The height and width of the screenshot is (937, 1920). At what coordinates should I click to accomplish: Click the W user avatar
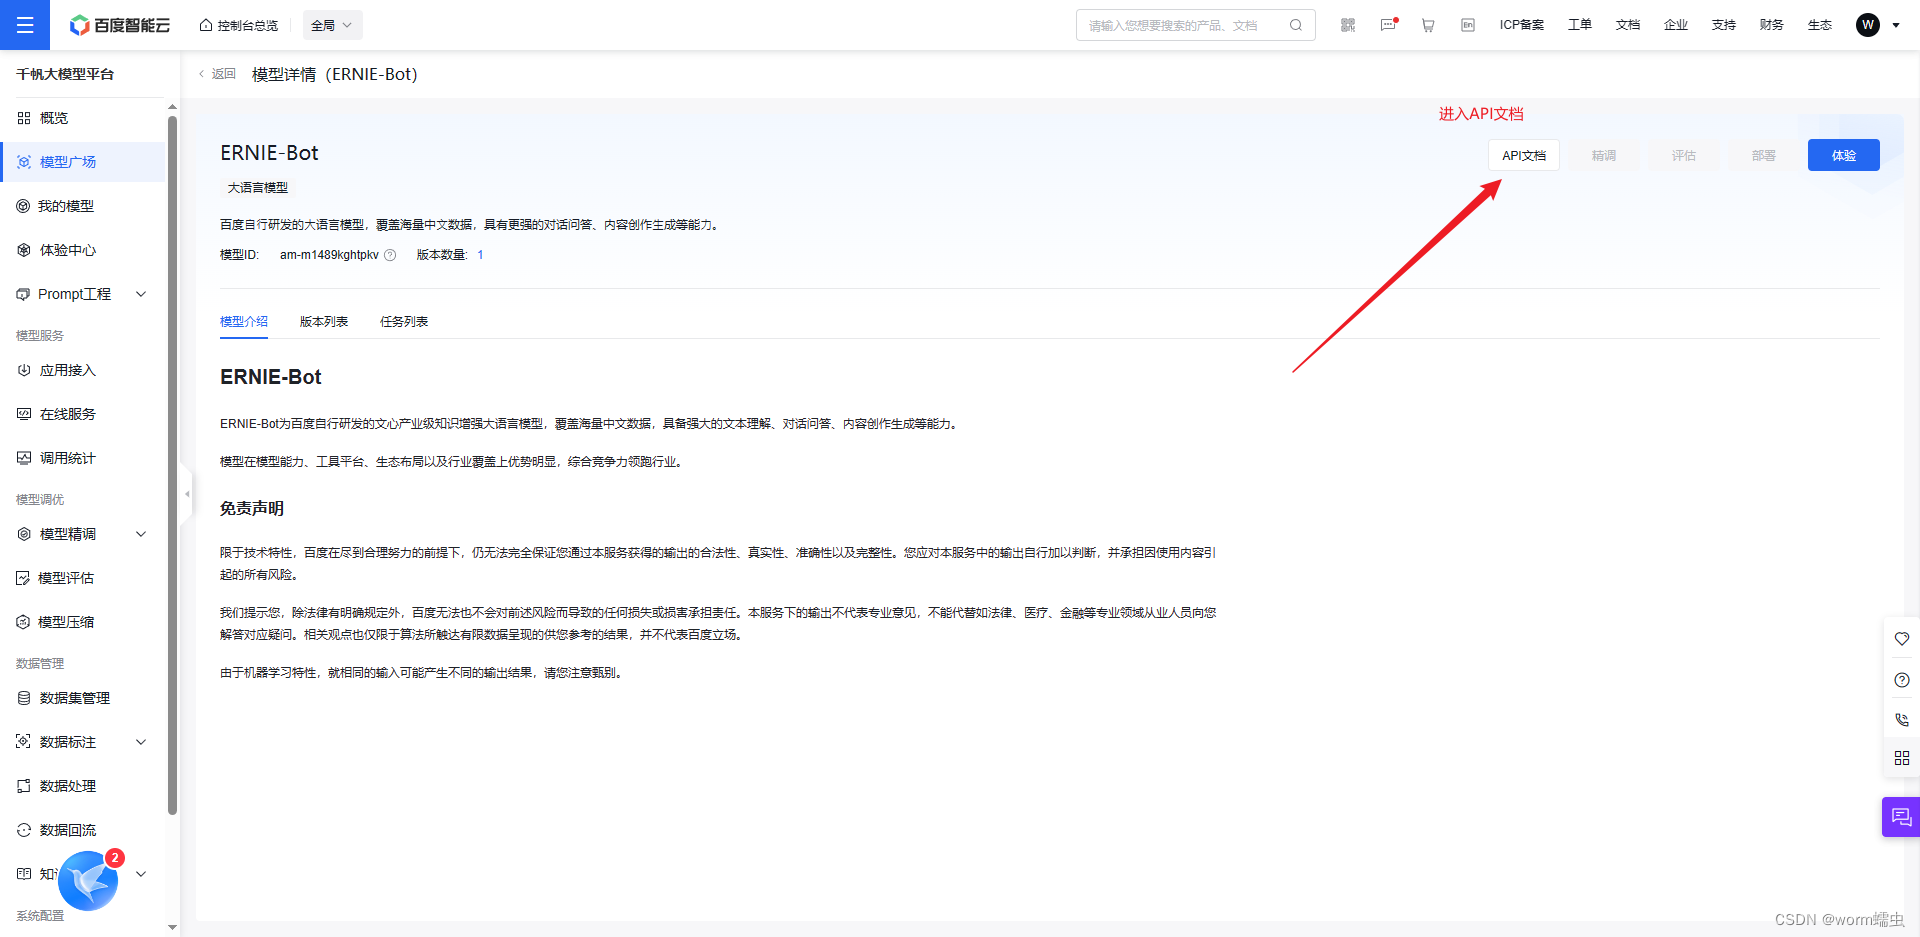pyautogui.click(x=1868, y=25)
